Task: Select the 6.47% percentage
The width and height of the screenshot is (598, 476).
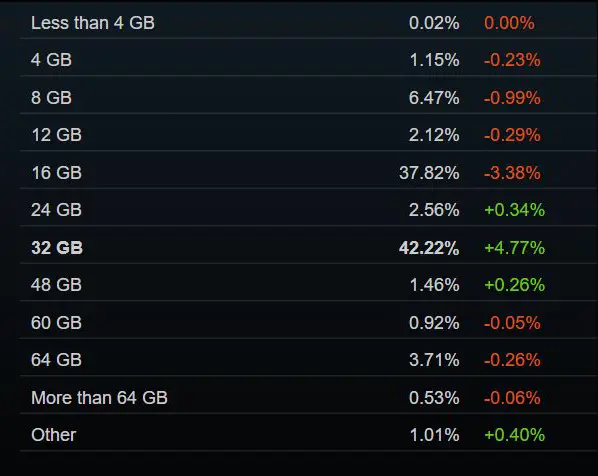Action: pyautogui.click(x=434, y=98)
